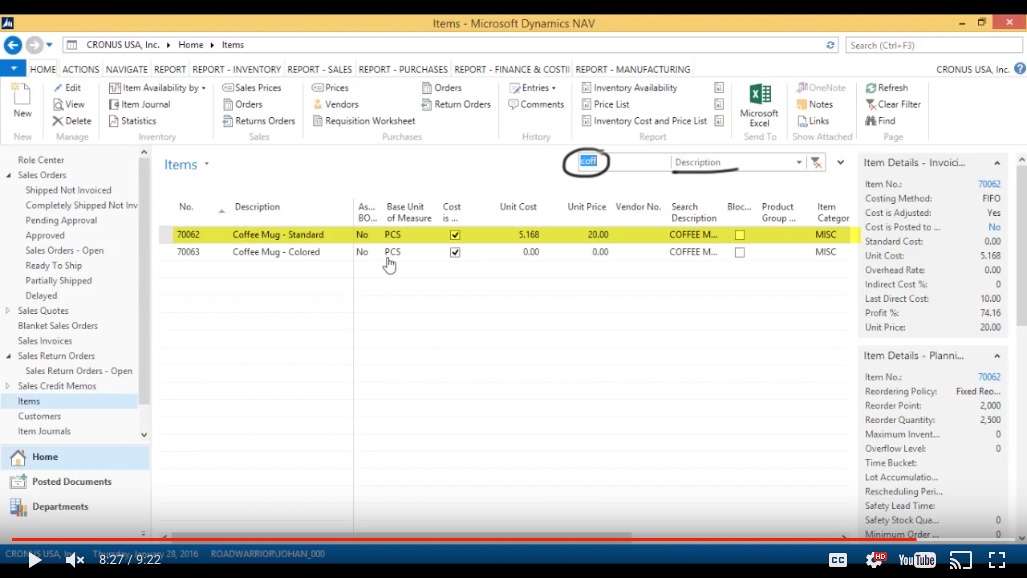This screenshot has width=1027, height=578.
Task: Open Item Availability by dropdown
Action: [157, 87]
